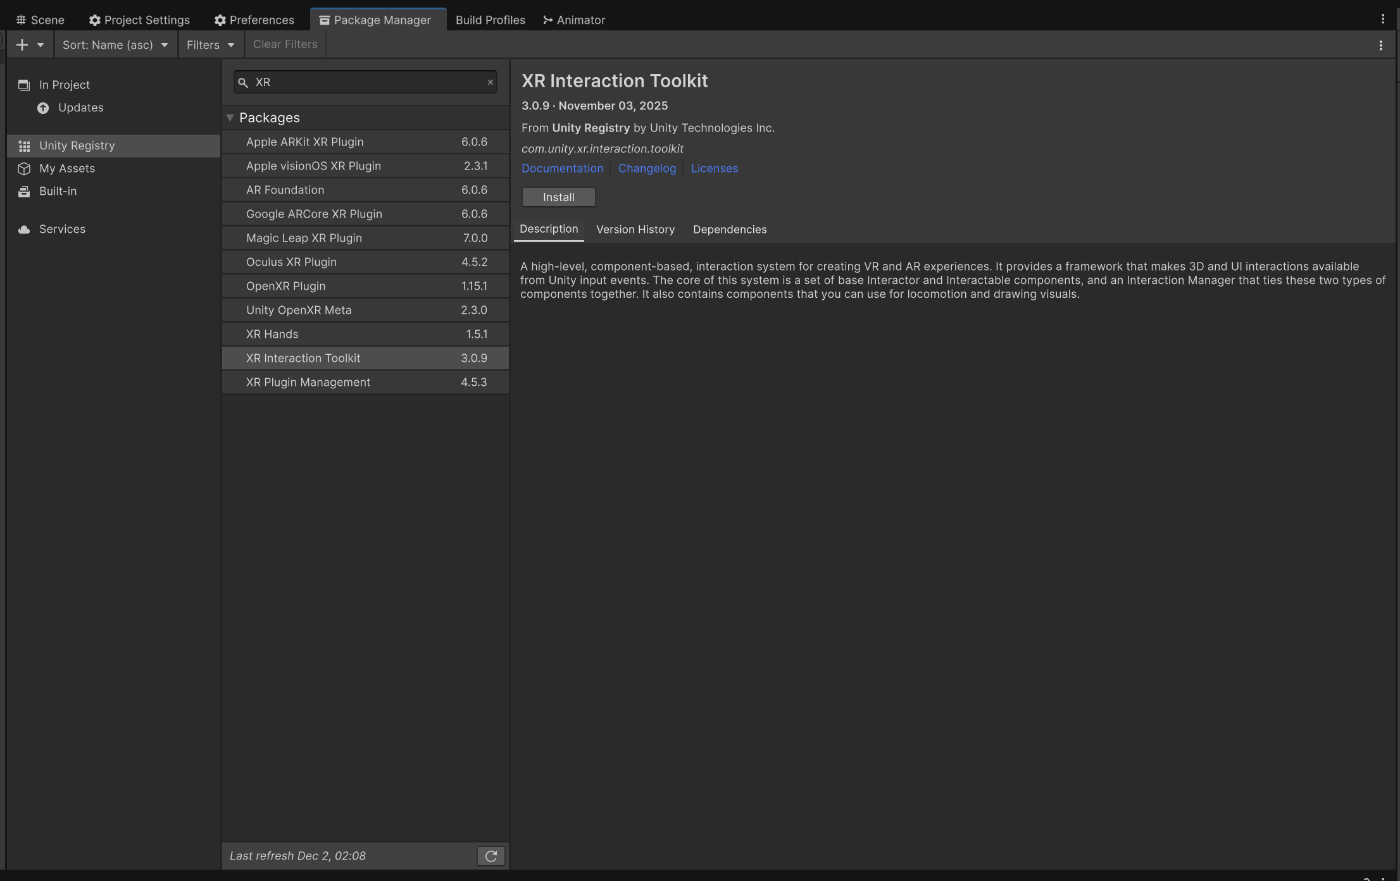The width and height of the screenshot is (1400, 881).
Task: Select the XR Hands package
Action: 365,334
